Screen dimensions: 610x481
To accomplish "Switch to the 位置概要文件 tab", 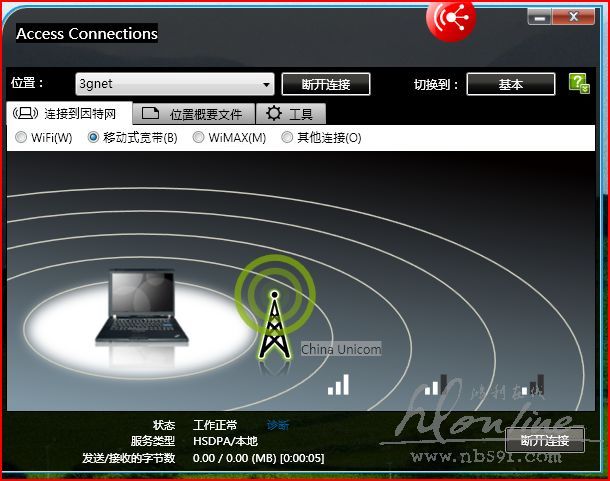I will click(194, 114).
